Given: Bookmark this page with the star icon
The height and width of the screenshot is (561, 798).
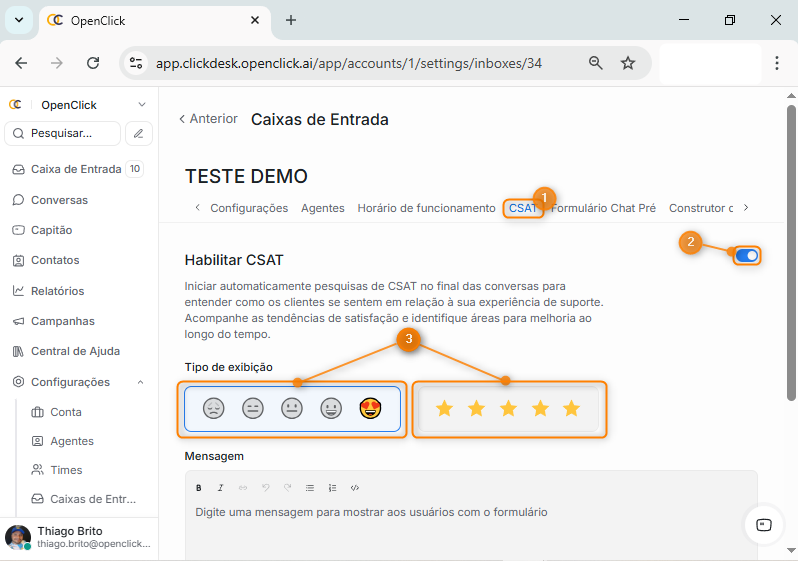Looking at the screenshot, I should tap(628, 63).
